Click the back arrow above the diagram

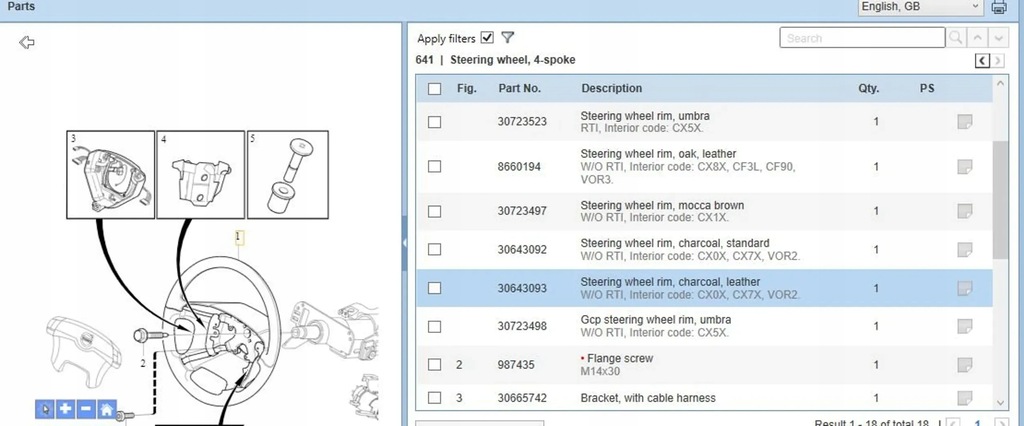pos(27,42)
